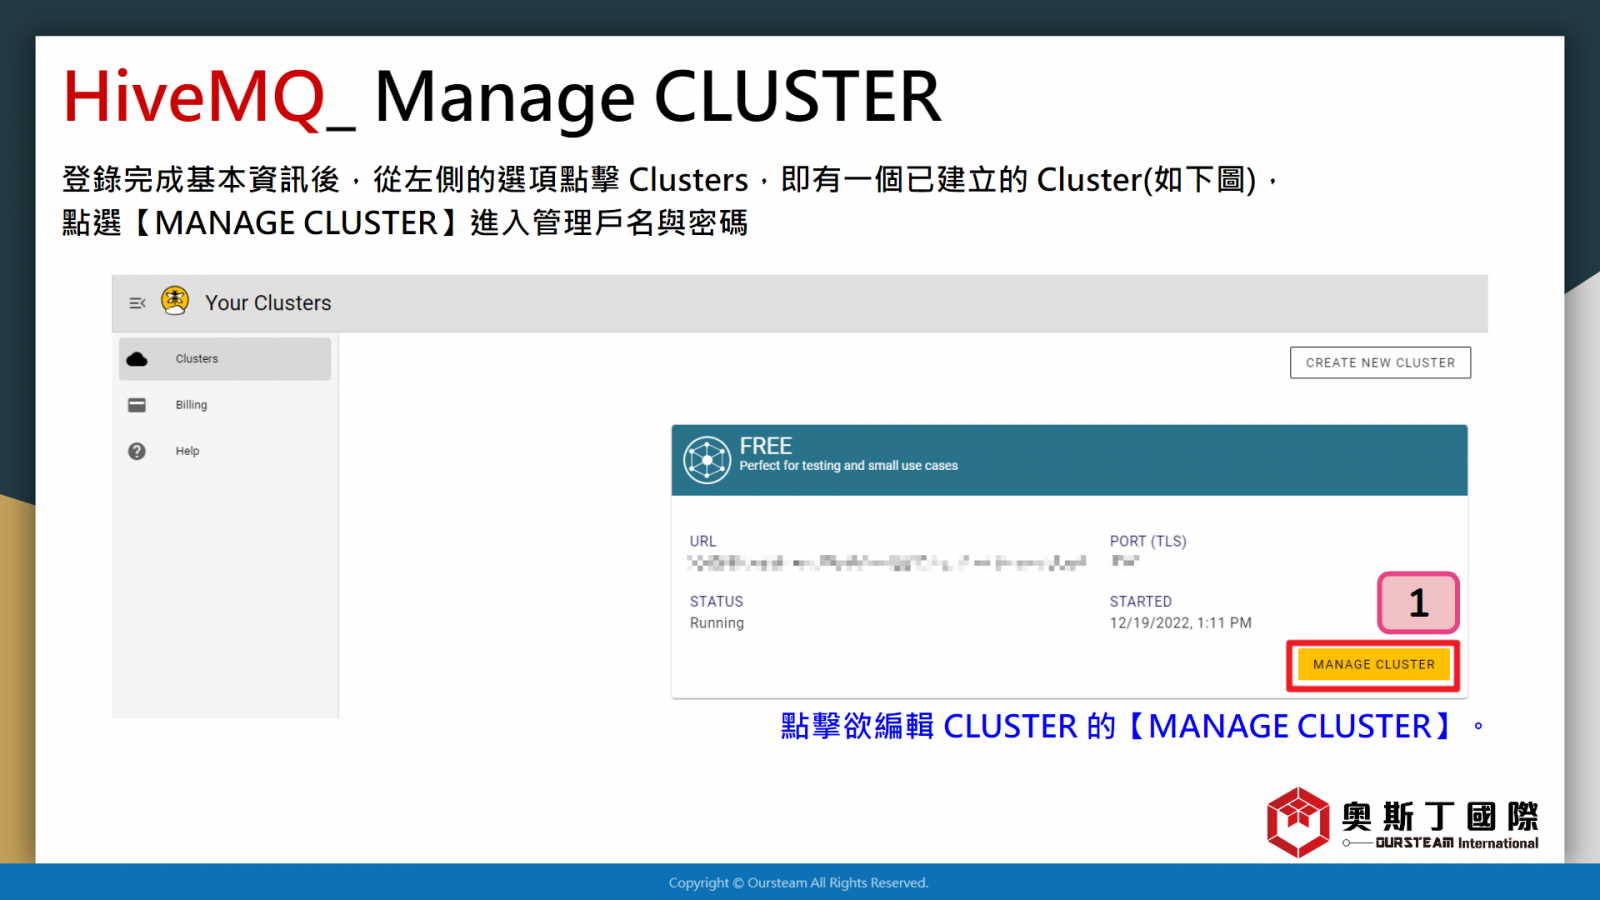The width and height of the screenshot is (1600, 900).
Task: Click the FREE plan cluster network icon
Action: pyautogui.click(x=707, y=460)
